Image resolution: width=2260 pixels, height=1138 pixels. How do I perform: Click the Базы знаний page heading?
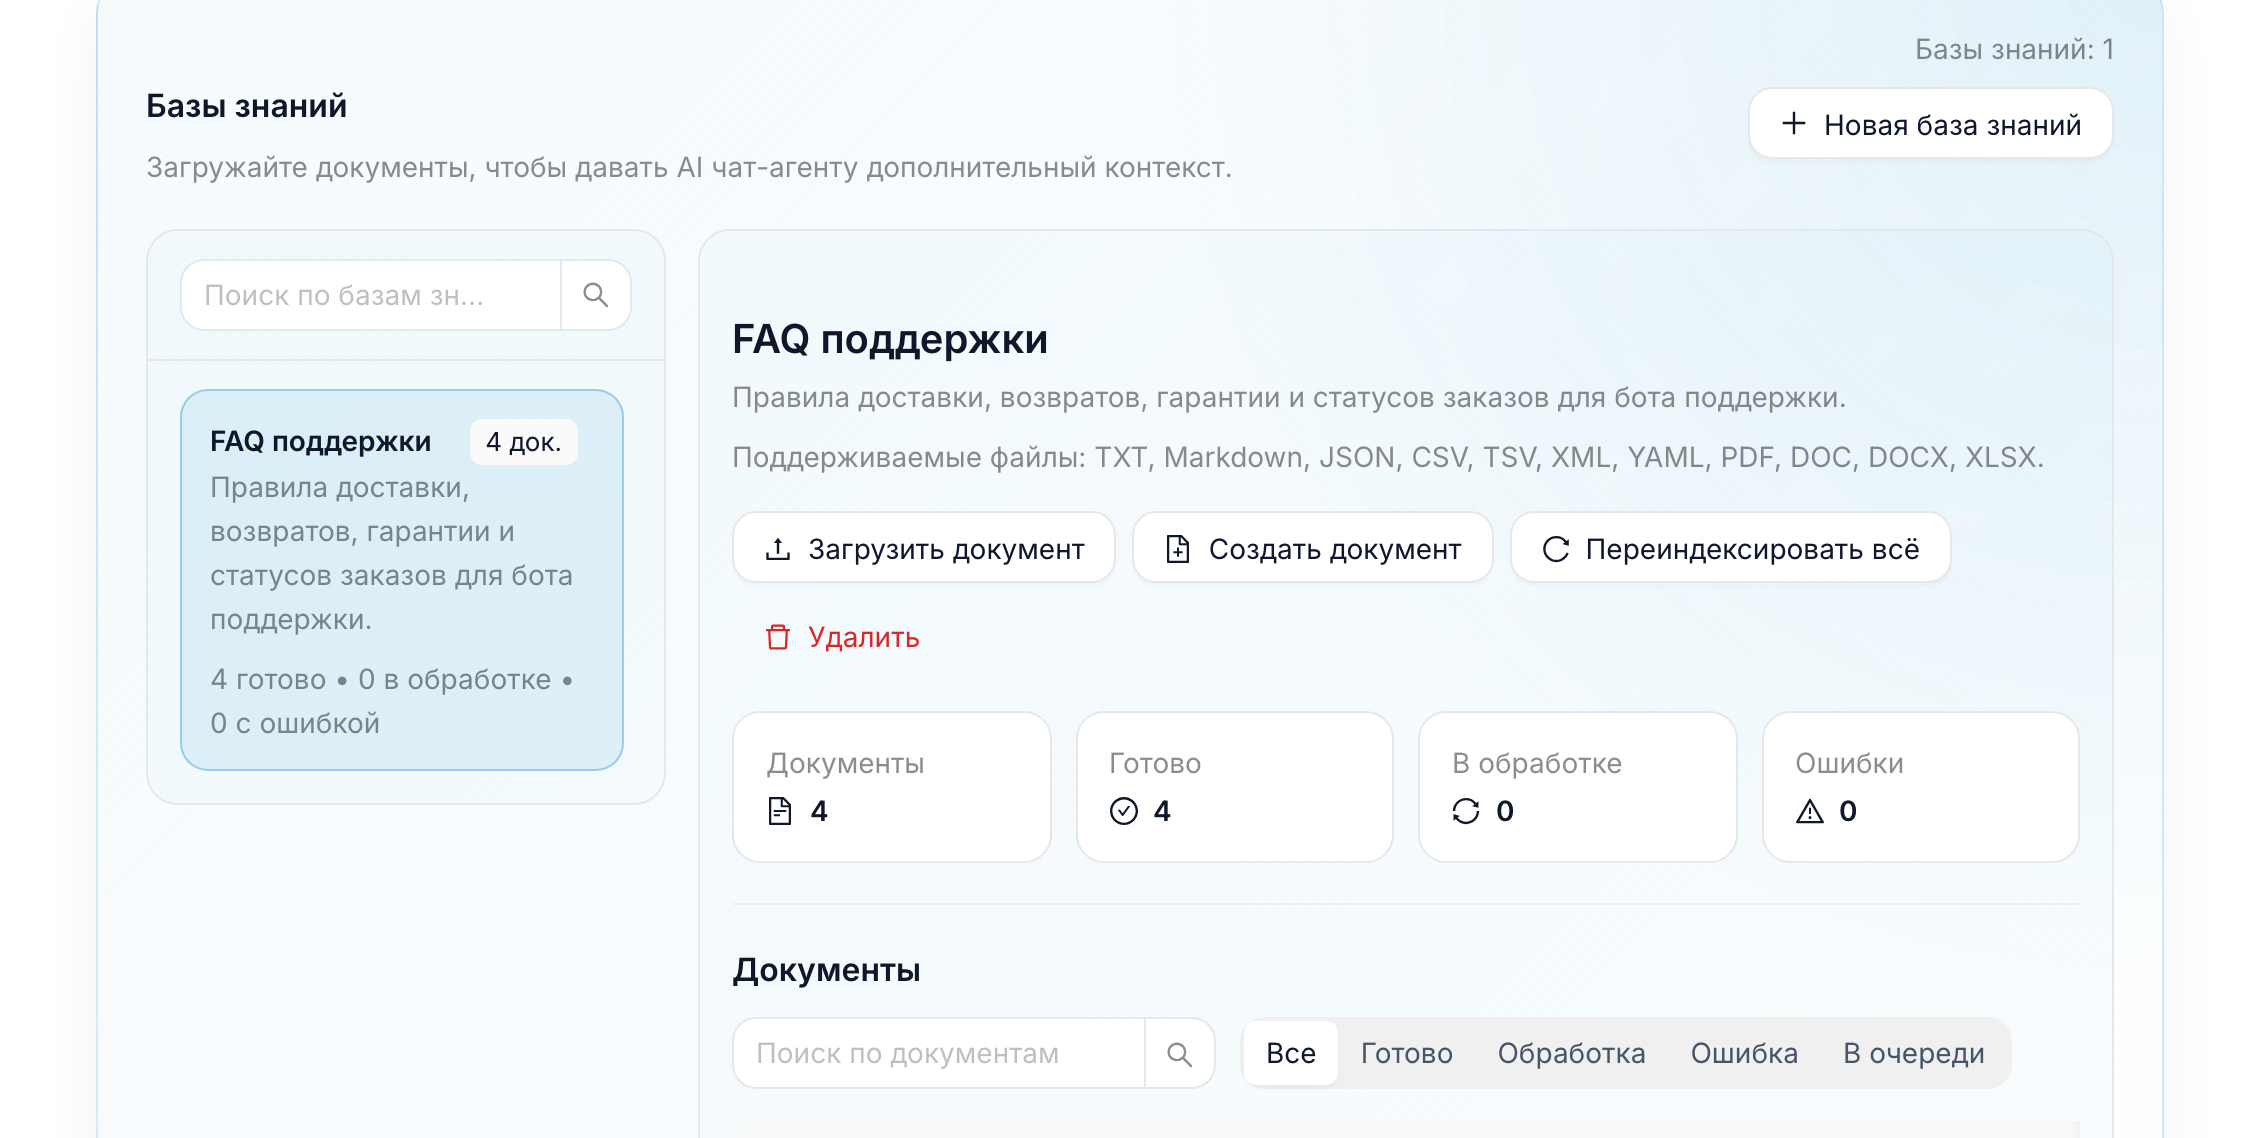[247, 106]
